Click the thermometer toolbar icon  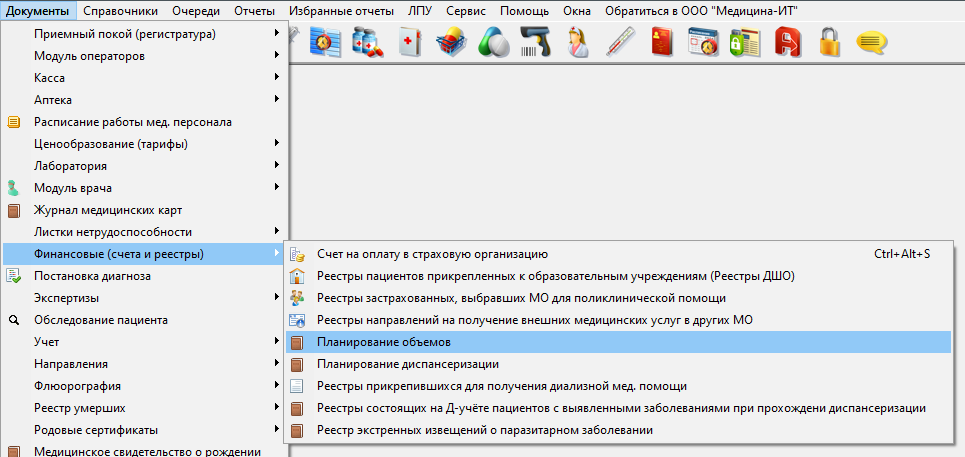pos(620,43)
